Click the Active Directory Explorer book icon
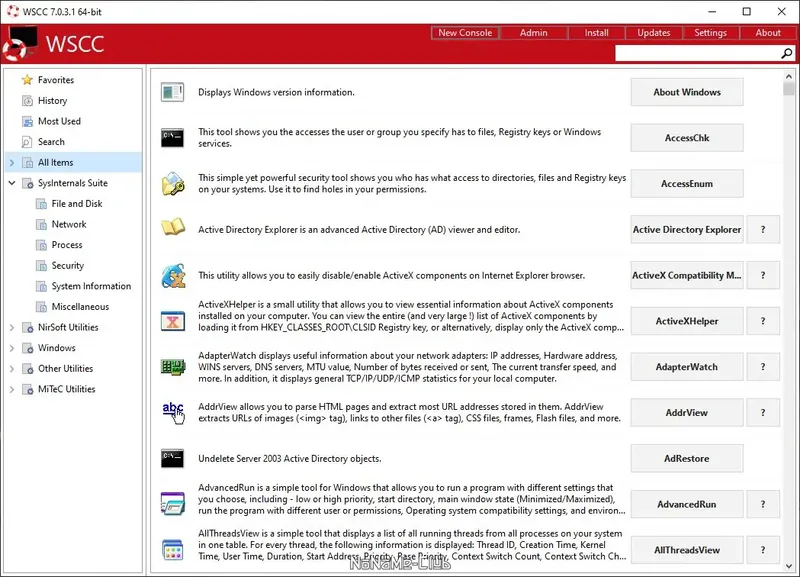Viewport: 800px width, 577px height. point(172,229)
